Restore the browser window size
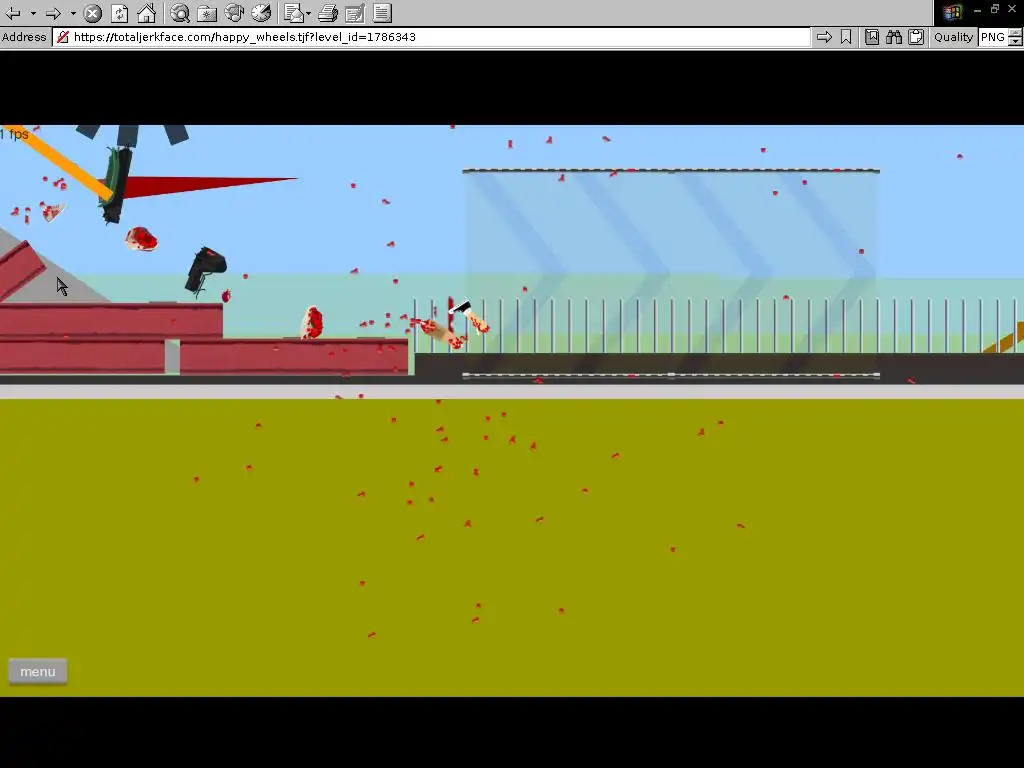 [995, 9]
